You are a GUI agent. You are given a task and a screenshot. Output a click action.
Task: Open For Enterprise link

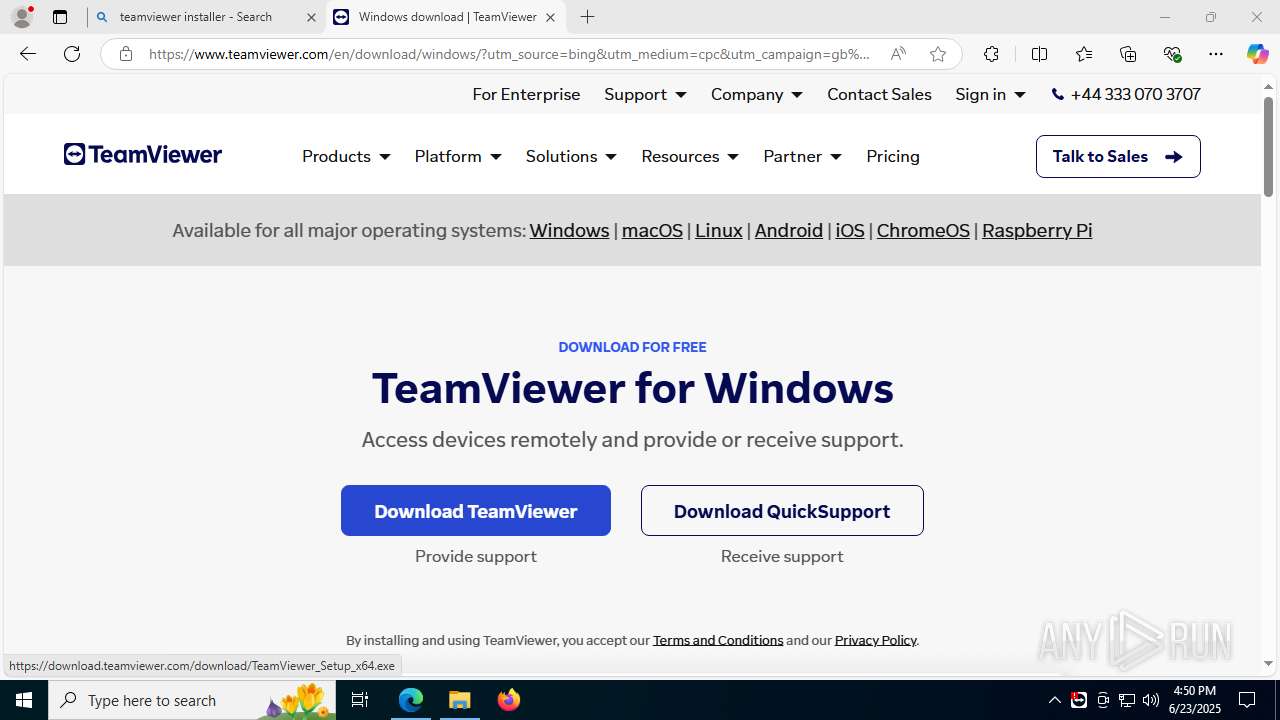pyautogui.click(x=526, y=94)
